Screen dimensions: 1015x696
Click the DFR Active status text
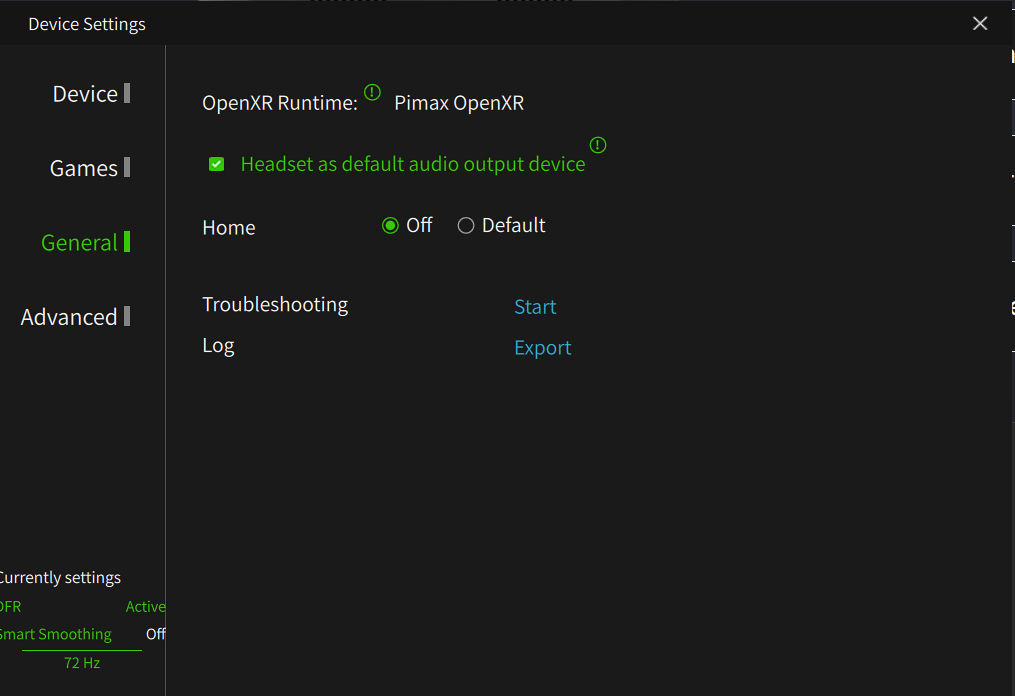pyautogui.click(x=145, y=607)
